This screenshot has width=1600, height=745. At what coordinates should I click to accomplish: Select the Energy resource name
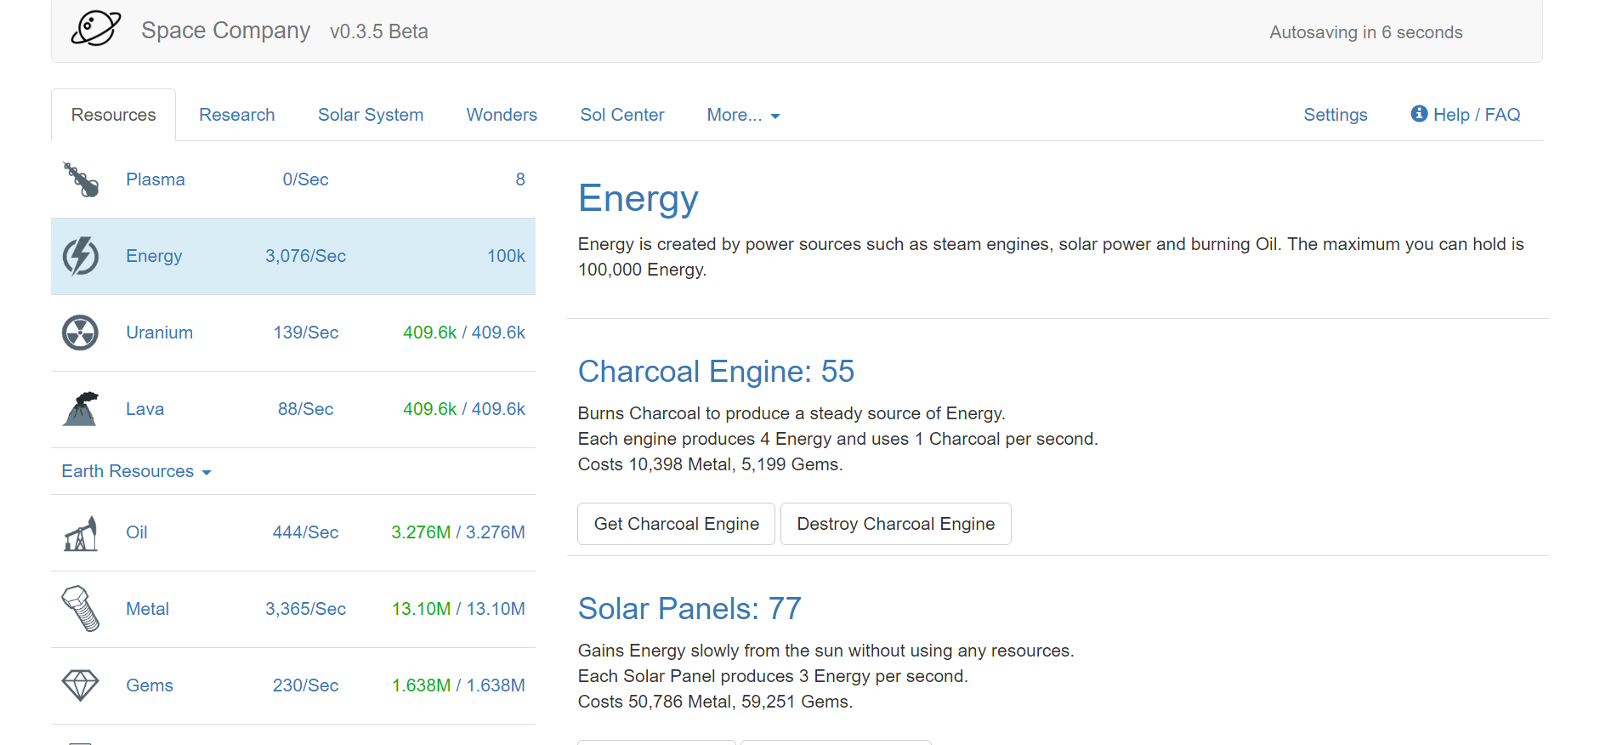[154, 256]
